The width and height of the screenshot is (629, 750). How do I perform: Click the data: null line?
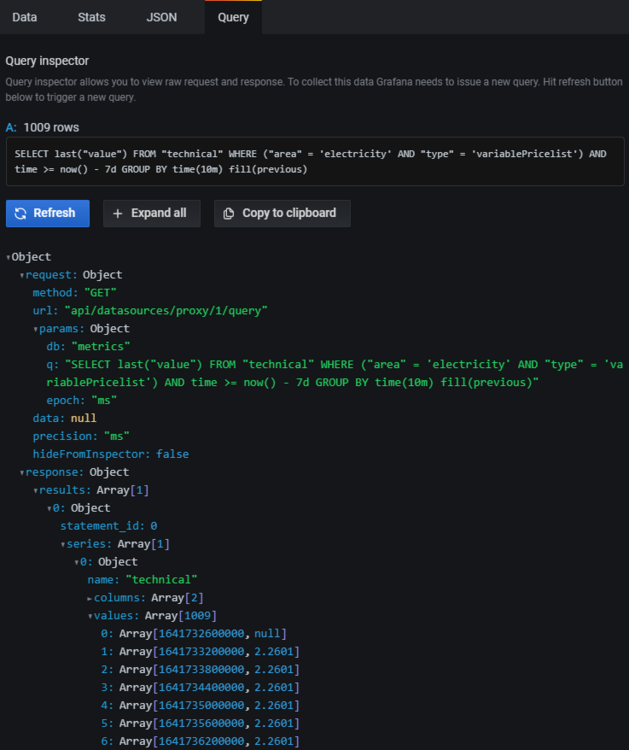tap(65, 418)
